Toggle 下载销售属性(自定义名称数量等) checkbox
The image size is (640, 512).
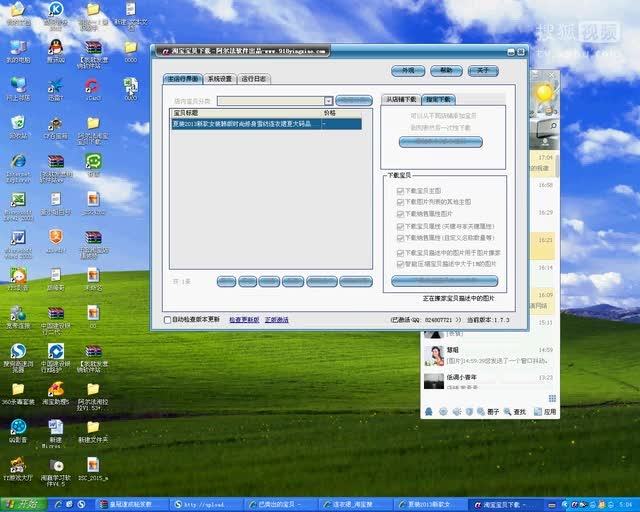pos(400,238)
